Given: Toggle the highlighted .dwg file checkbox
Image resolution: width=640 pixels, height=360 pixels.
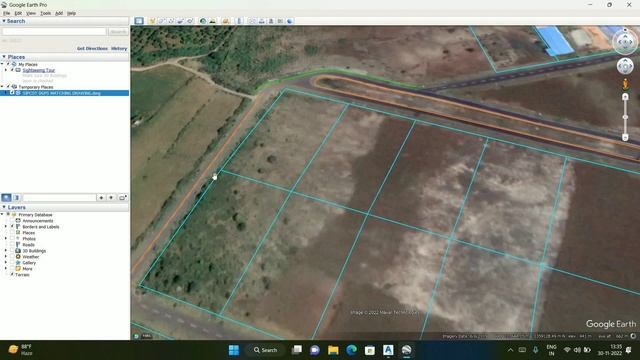Looking at the screenshot, I should tap(12, 93).
